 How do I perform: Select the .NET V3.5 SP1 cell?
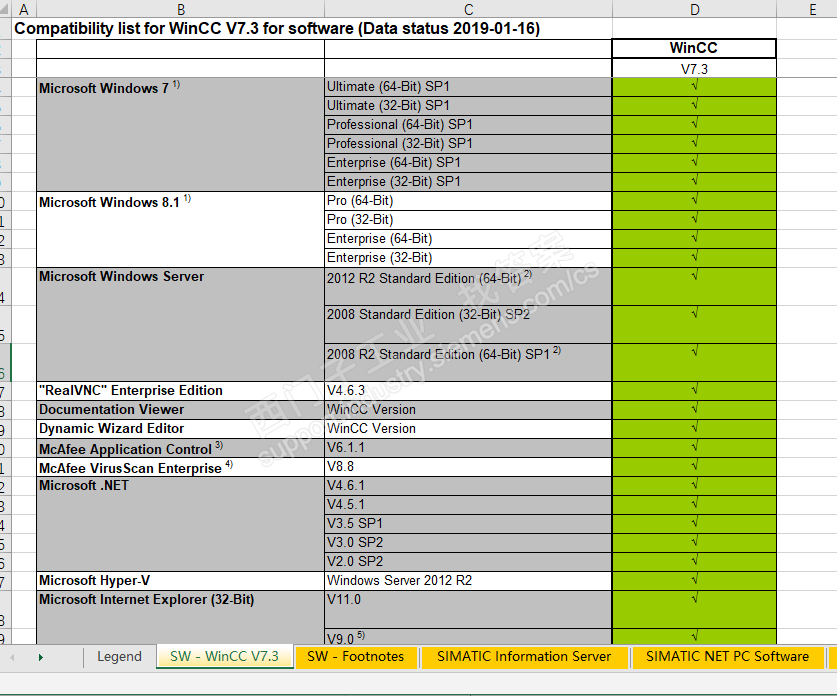(x=468, y=524)
